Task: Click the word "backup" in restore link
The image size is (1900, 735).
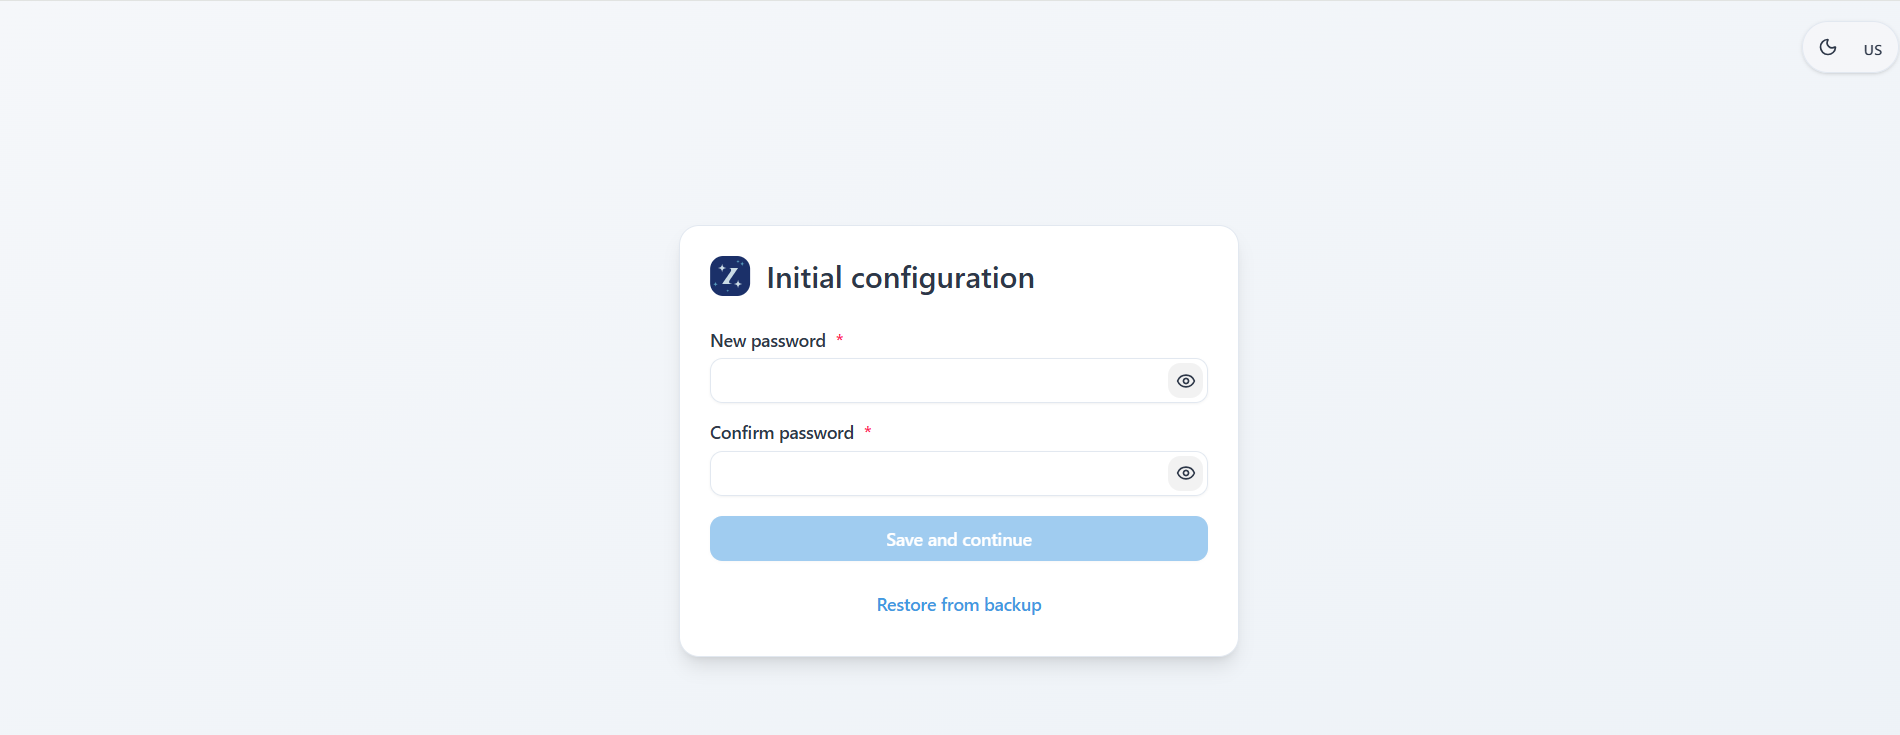Action: pyautogui.click(x=1012, y=605)
